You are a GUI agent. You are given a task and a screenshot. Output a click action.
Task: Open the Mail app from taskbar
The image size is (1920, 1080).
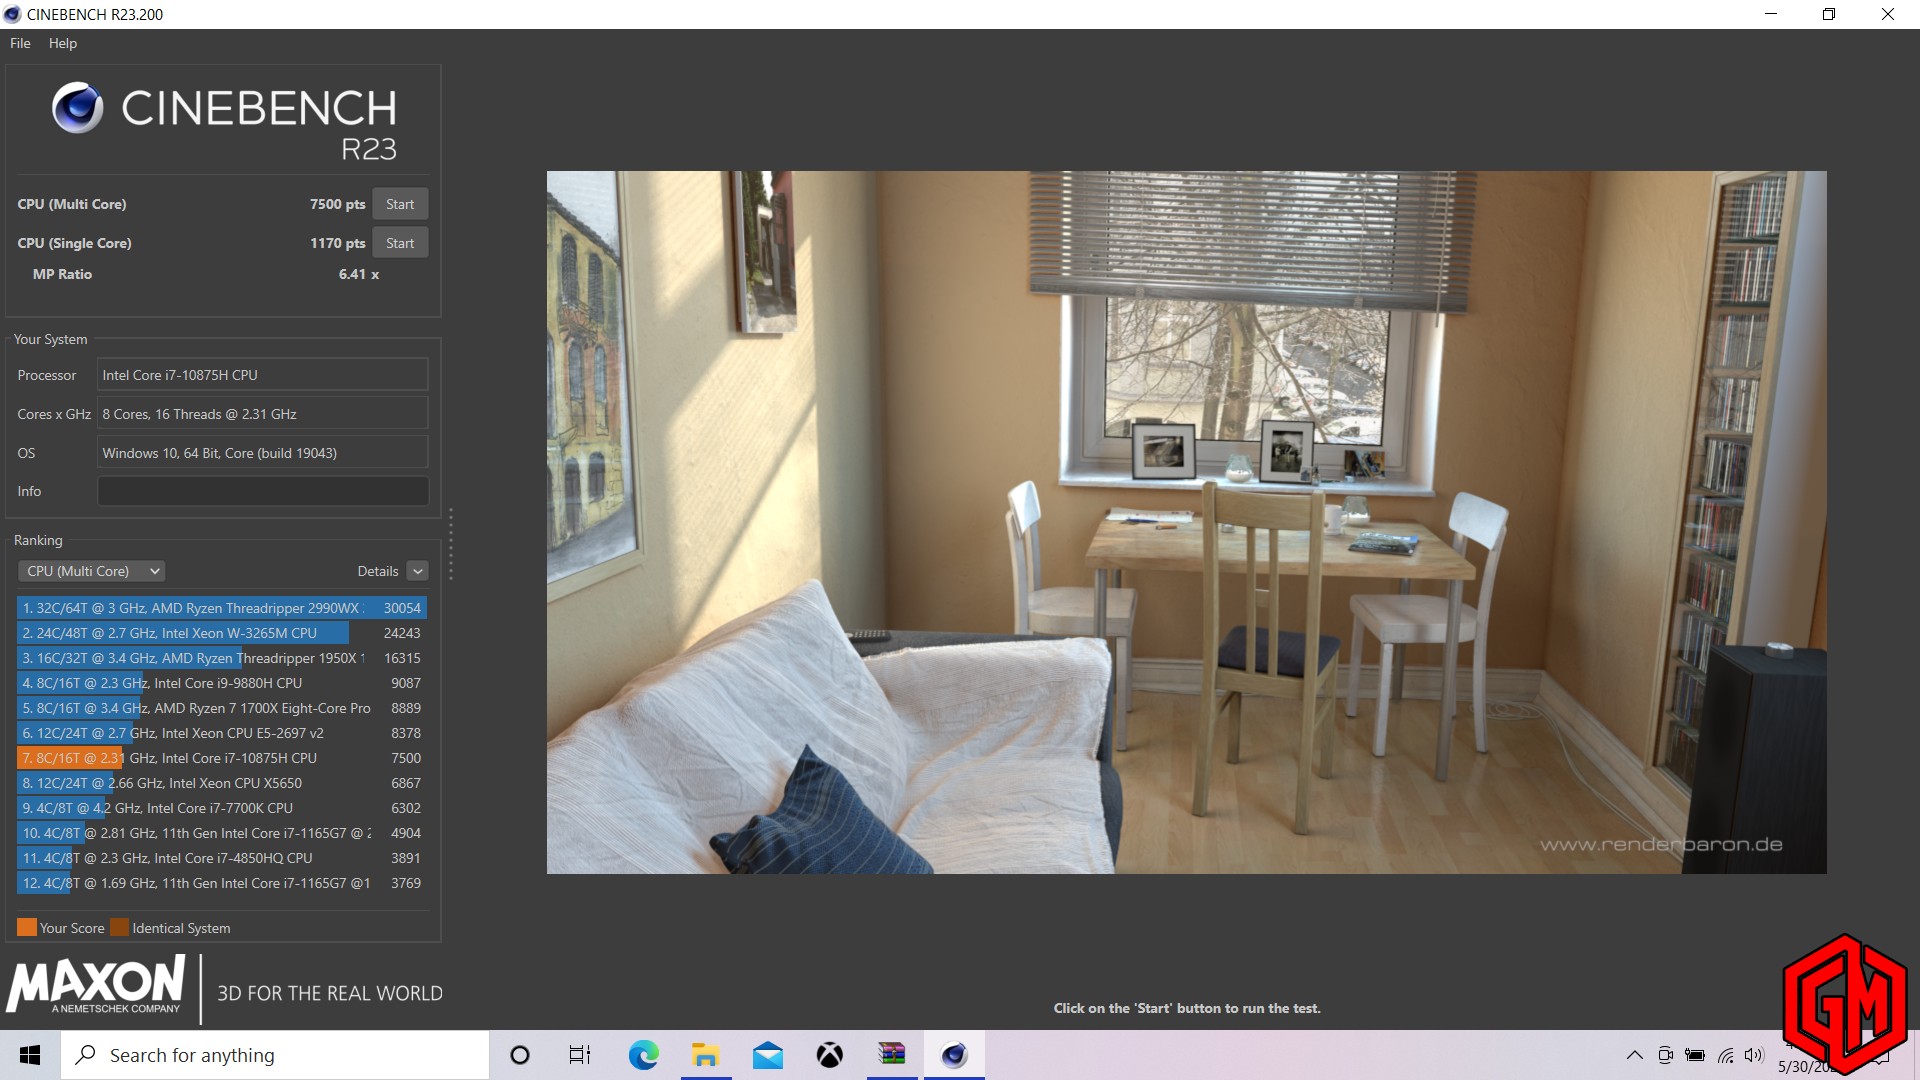point(768,1055)
